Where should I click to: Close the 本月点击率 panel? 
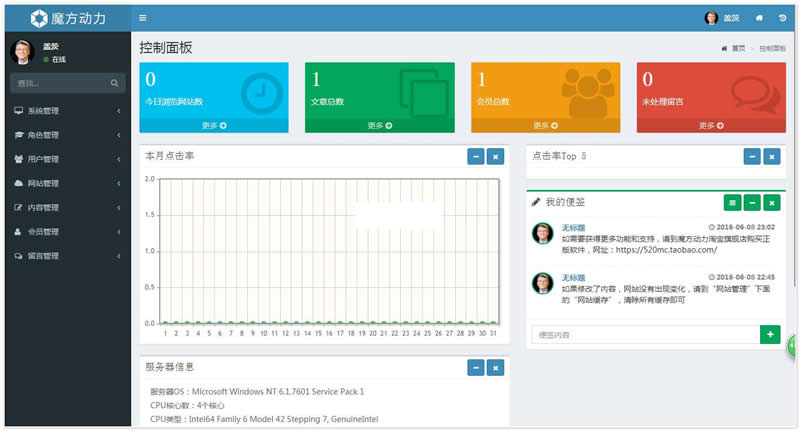tap(495, 156)
